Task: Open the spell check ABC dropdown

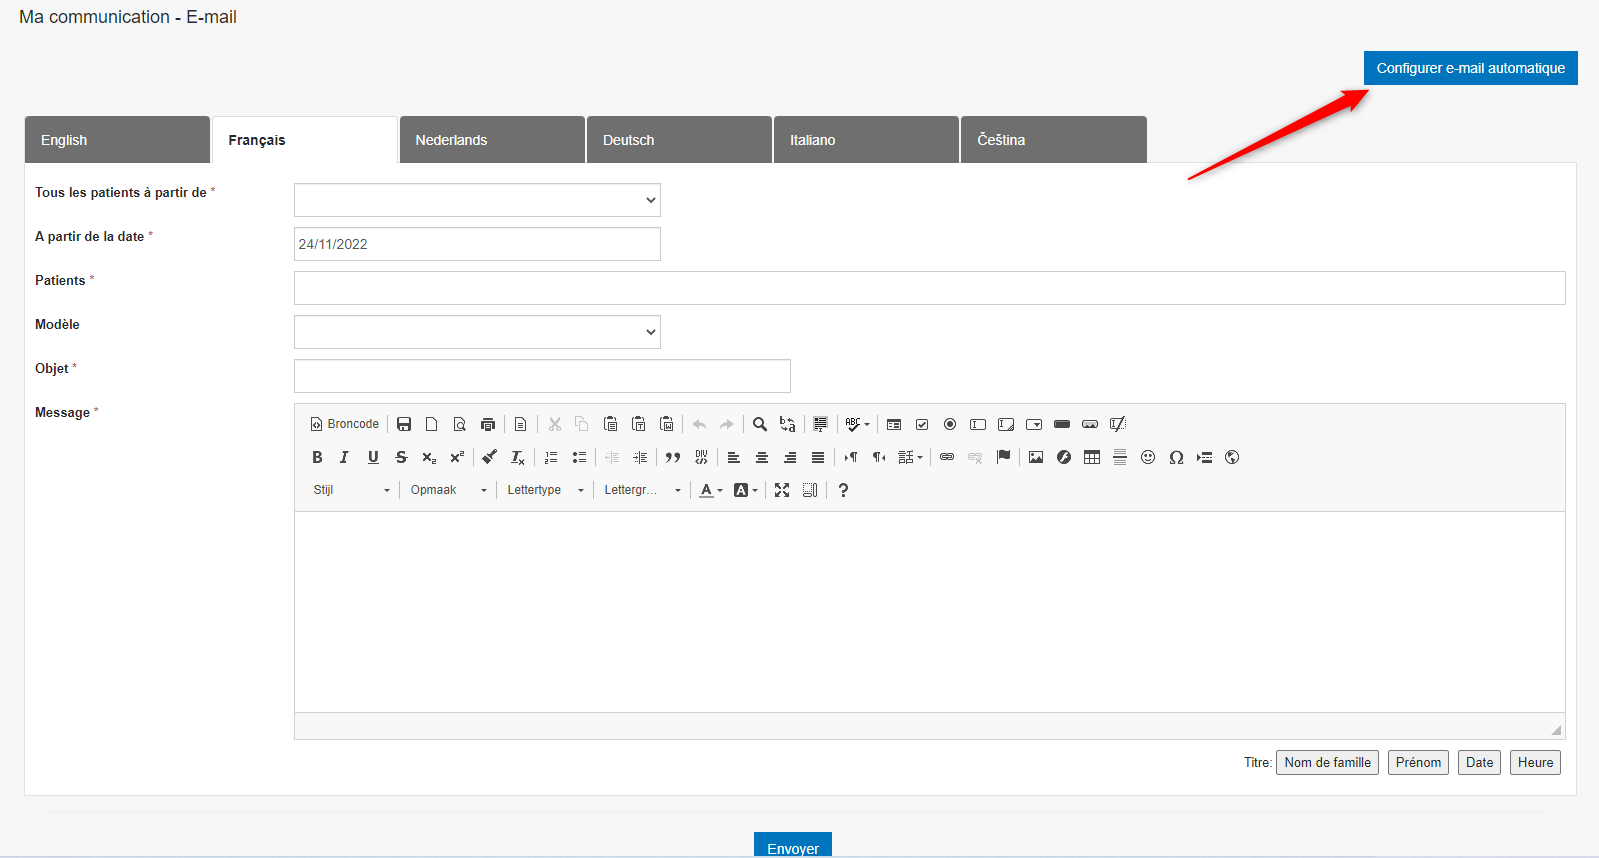Action: (857, 424)
